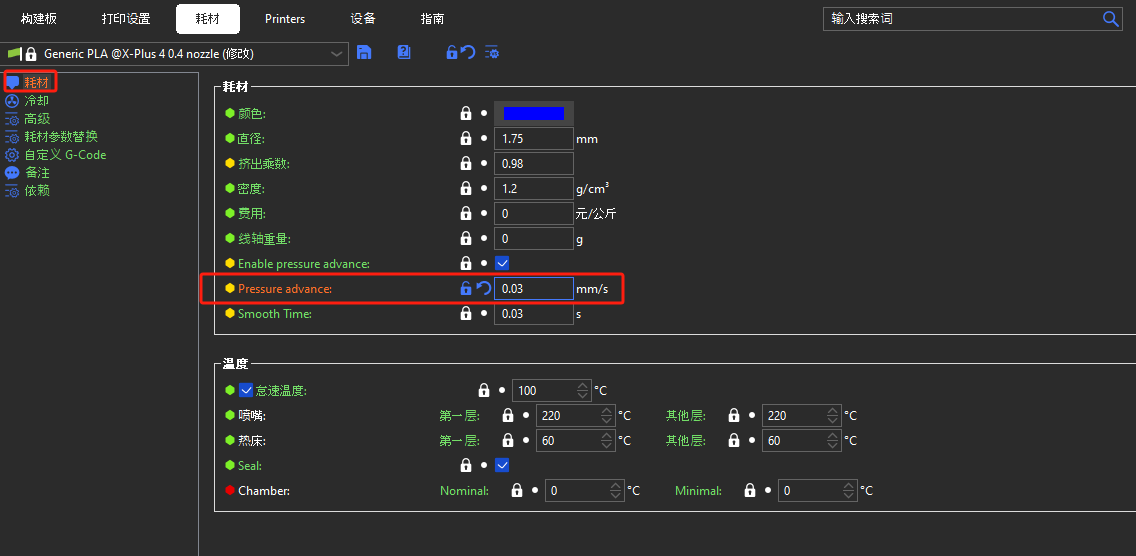Click the lock icon for Chamber Minimal
Image resolution: width=1136 pixels, height=556 pixels.
(750, 491)
